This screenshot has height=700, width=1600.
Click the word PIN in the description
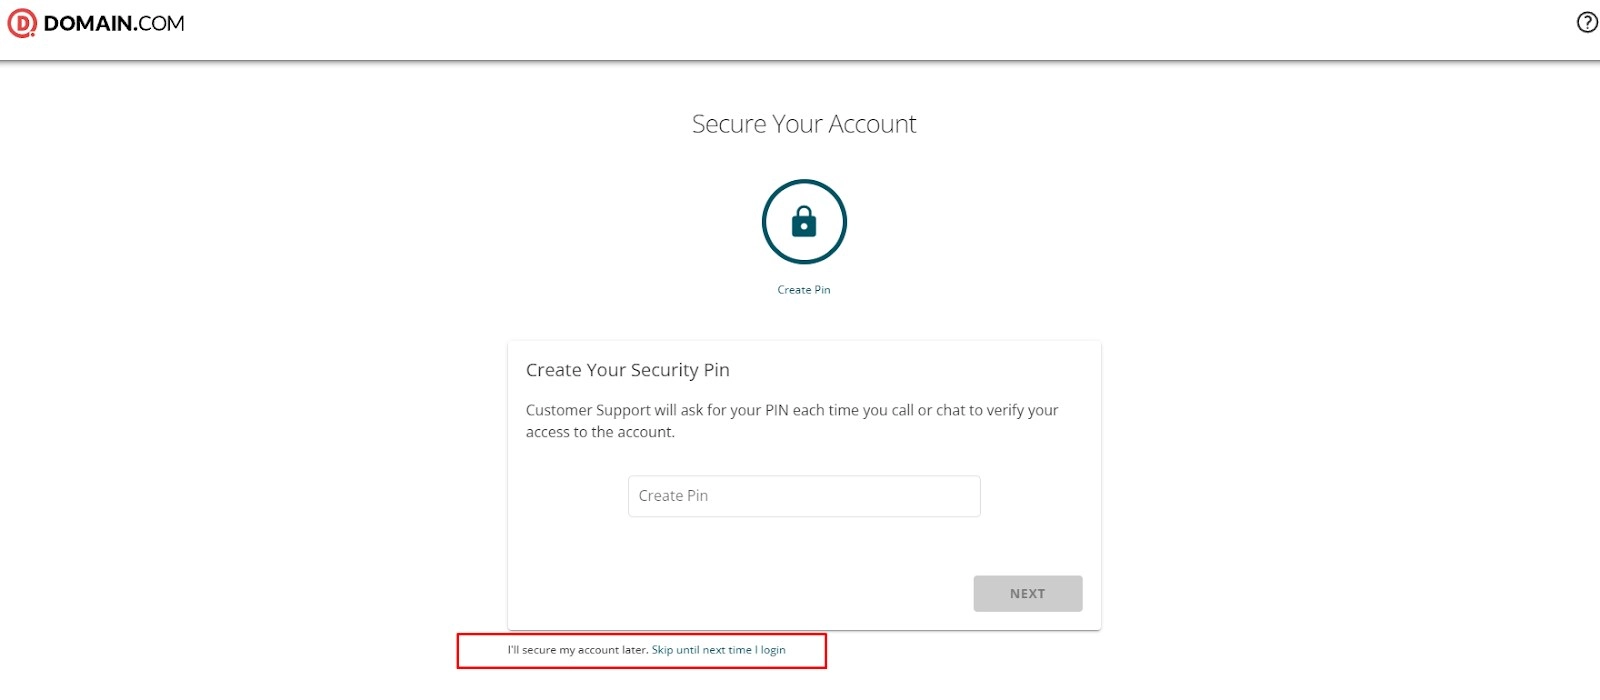pyautogui.click(x=777, y=410)
